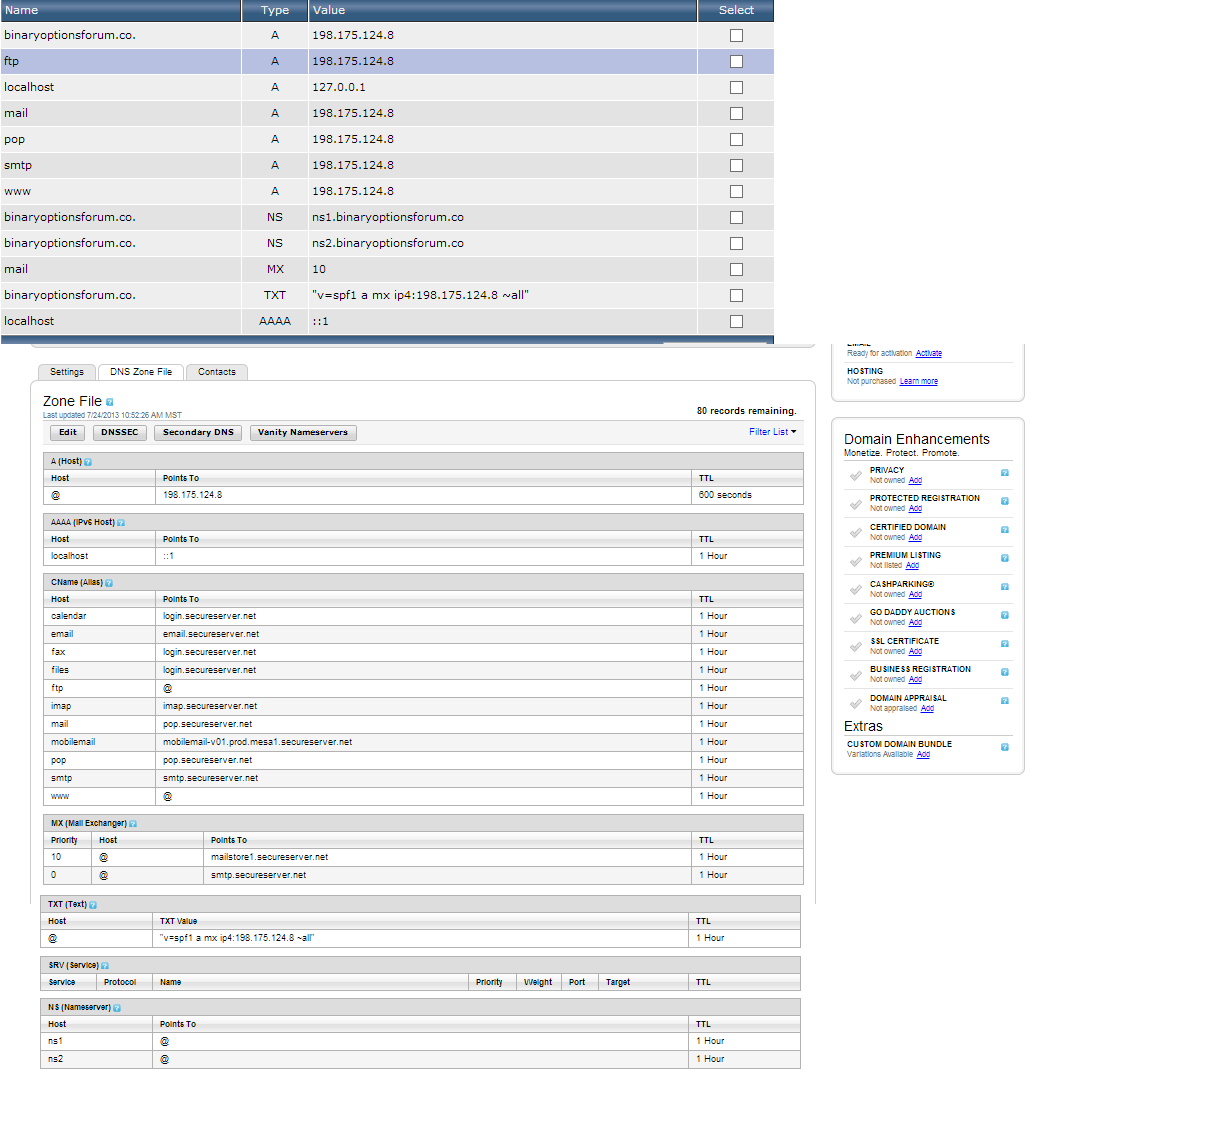1218x1133 pixels.
Task: Open the Contacts tab
Action: coord(216,372)
